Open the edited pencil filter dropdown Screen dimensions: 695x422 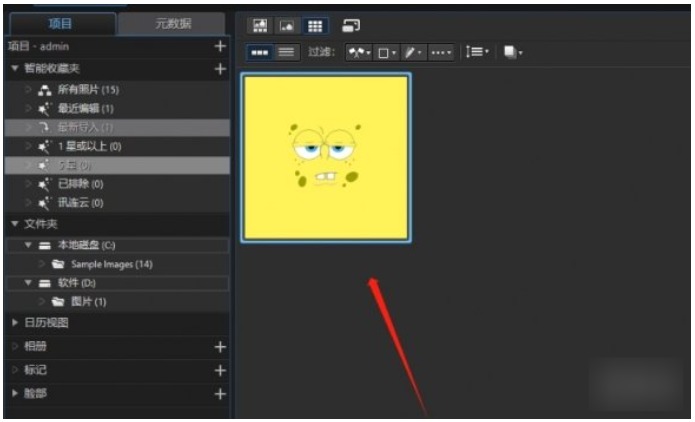click(413, 53)
